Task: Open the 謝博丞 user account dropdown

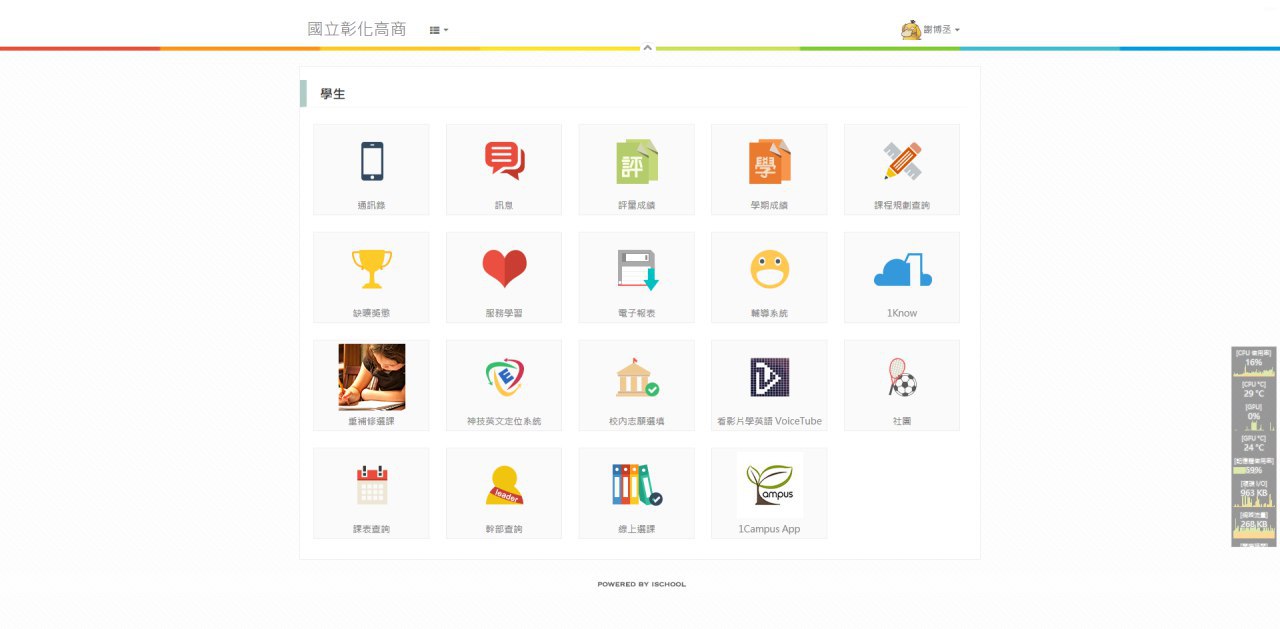Action: [x=931, y=30]
